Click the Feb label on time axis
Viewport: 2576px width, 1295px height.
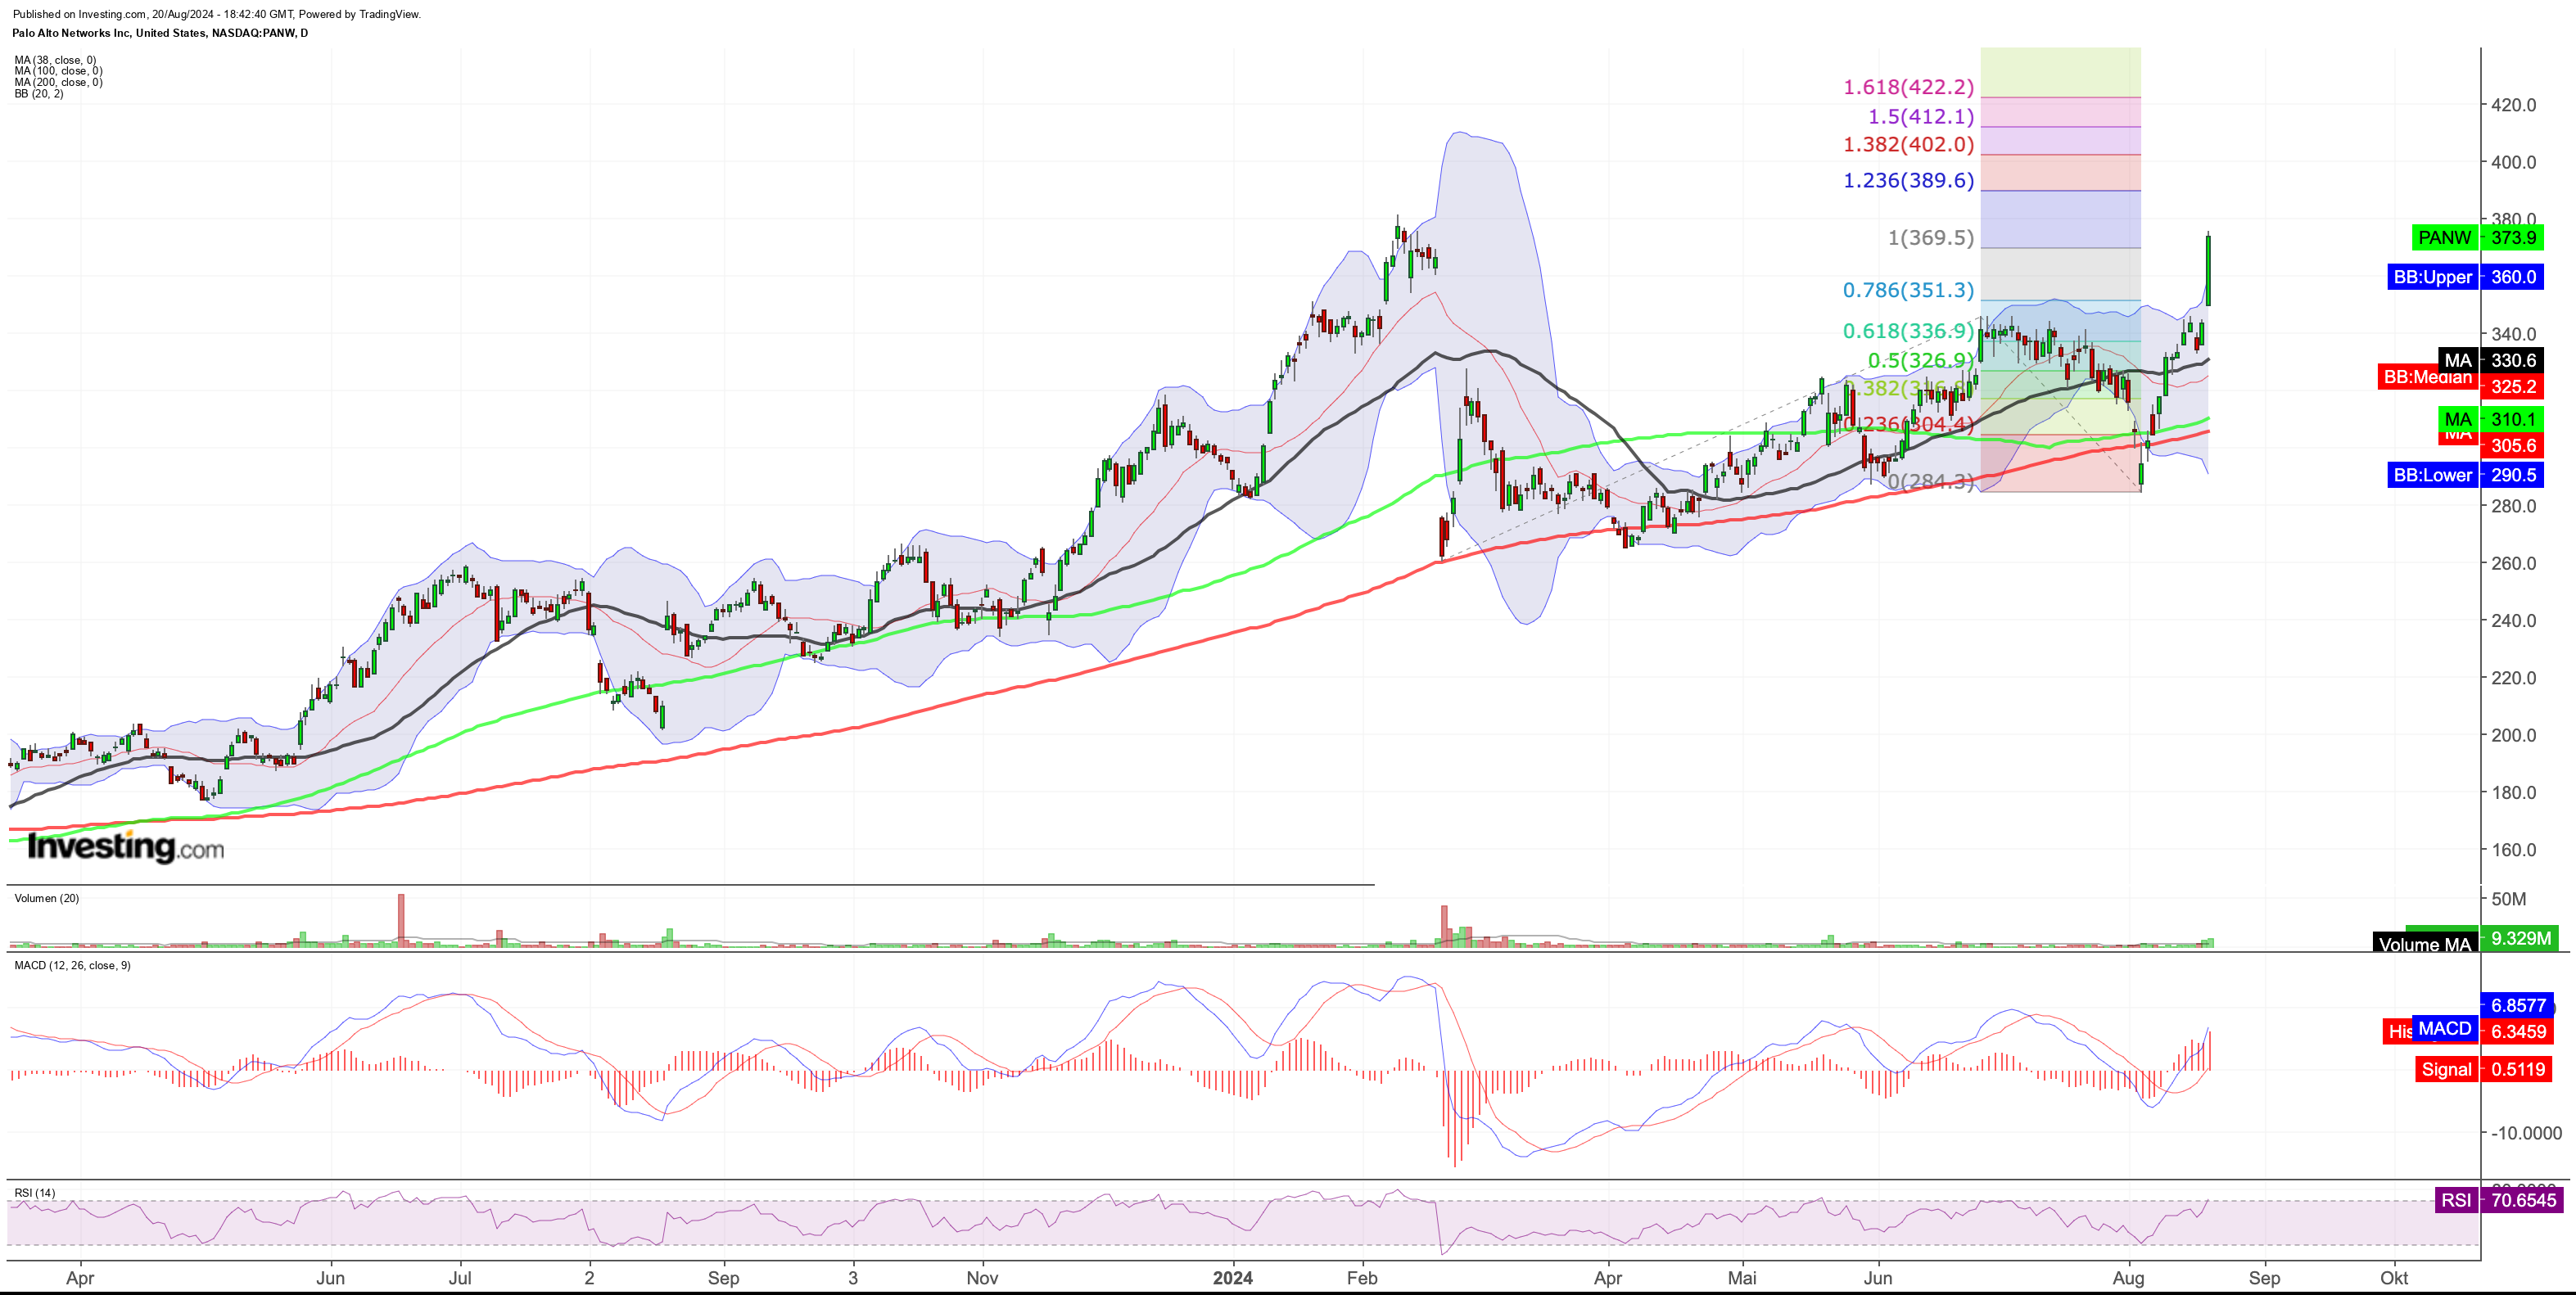pos(1362,1278)
